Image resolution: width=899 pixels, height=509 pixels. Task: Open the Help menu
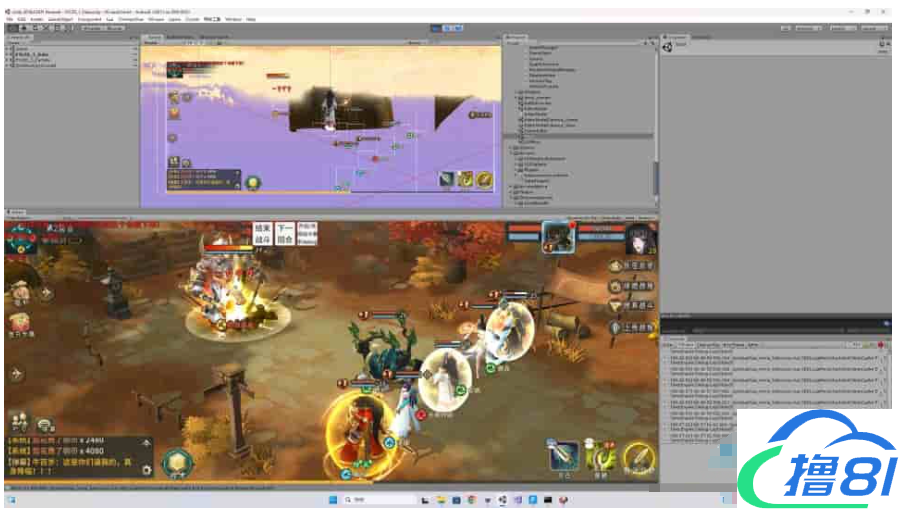(251, 19)
